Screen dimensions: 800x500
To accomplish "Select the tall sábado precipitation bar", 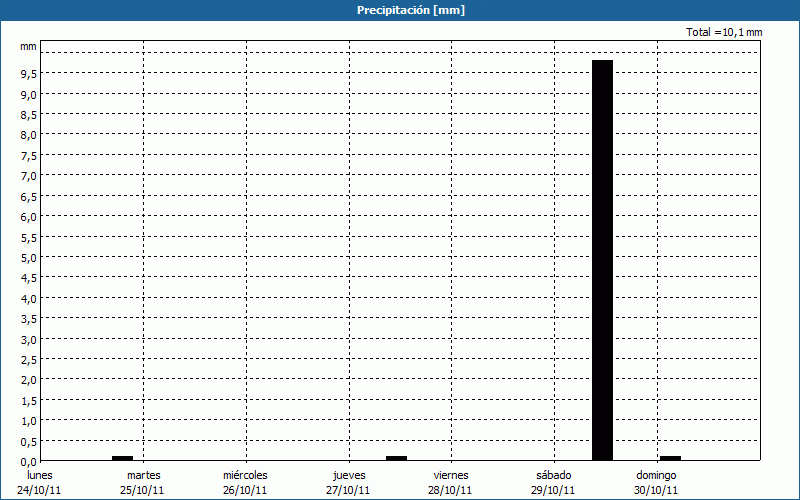I will pyautogui.click(x=603, y=260).
